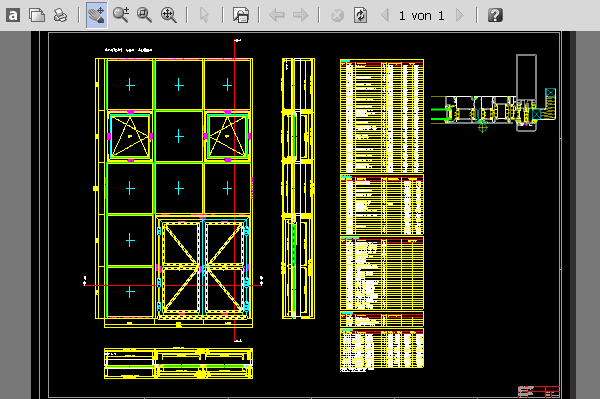Click the double door in the elevation drawing

coord(203,267)
